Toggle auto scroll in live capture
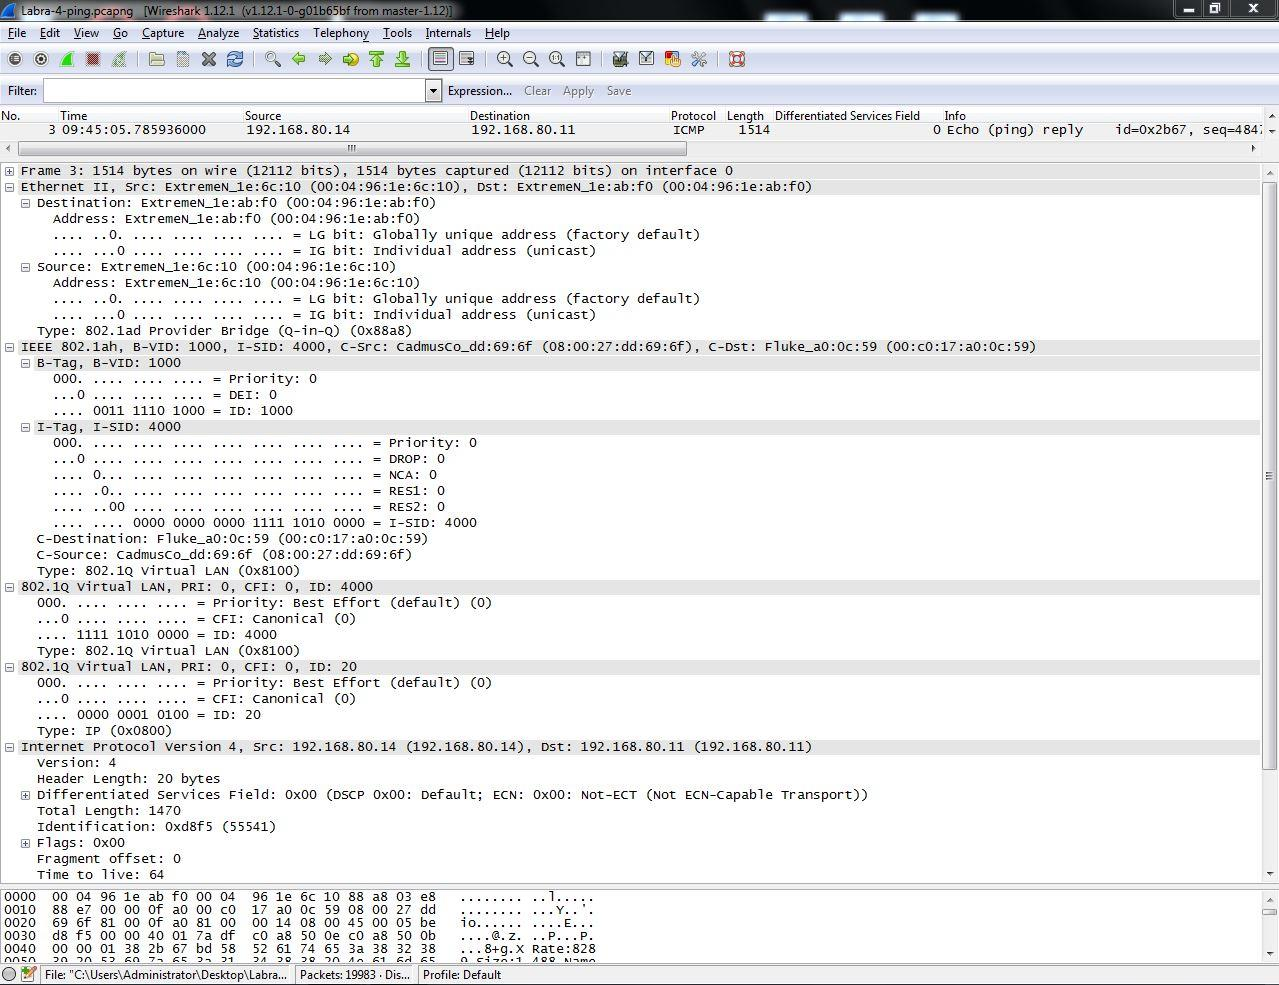Viewport: 1279px width, 985px height. coord(466,59)
